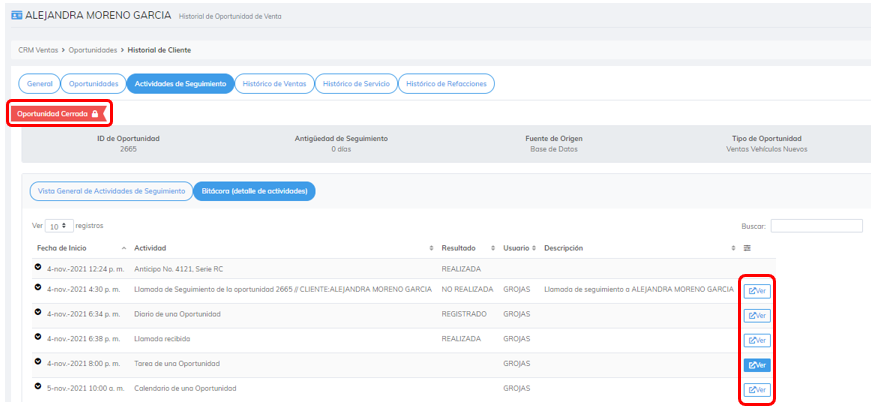Click the contact card icon beside ALEJANDRA MORENO GARCIA
This screenshot has width=871, height=409.
click(x=15, y=16)
